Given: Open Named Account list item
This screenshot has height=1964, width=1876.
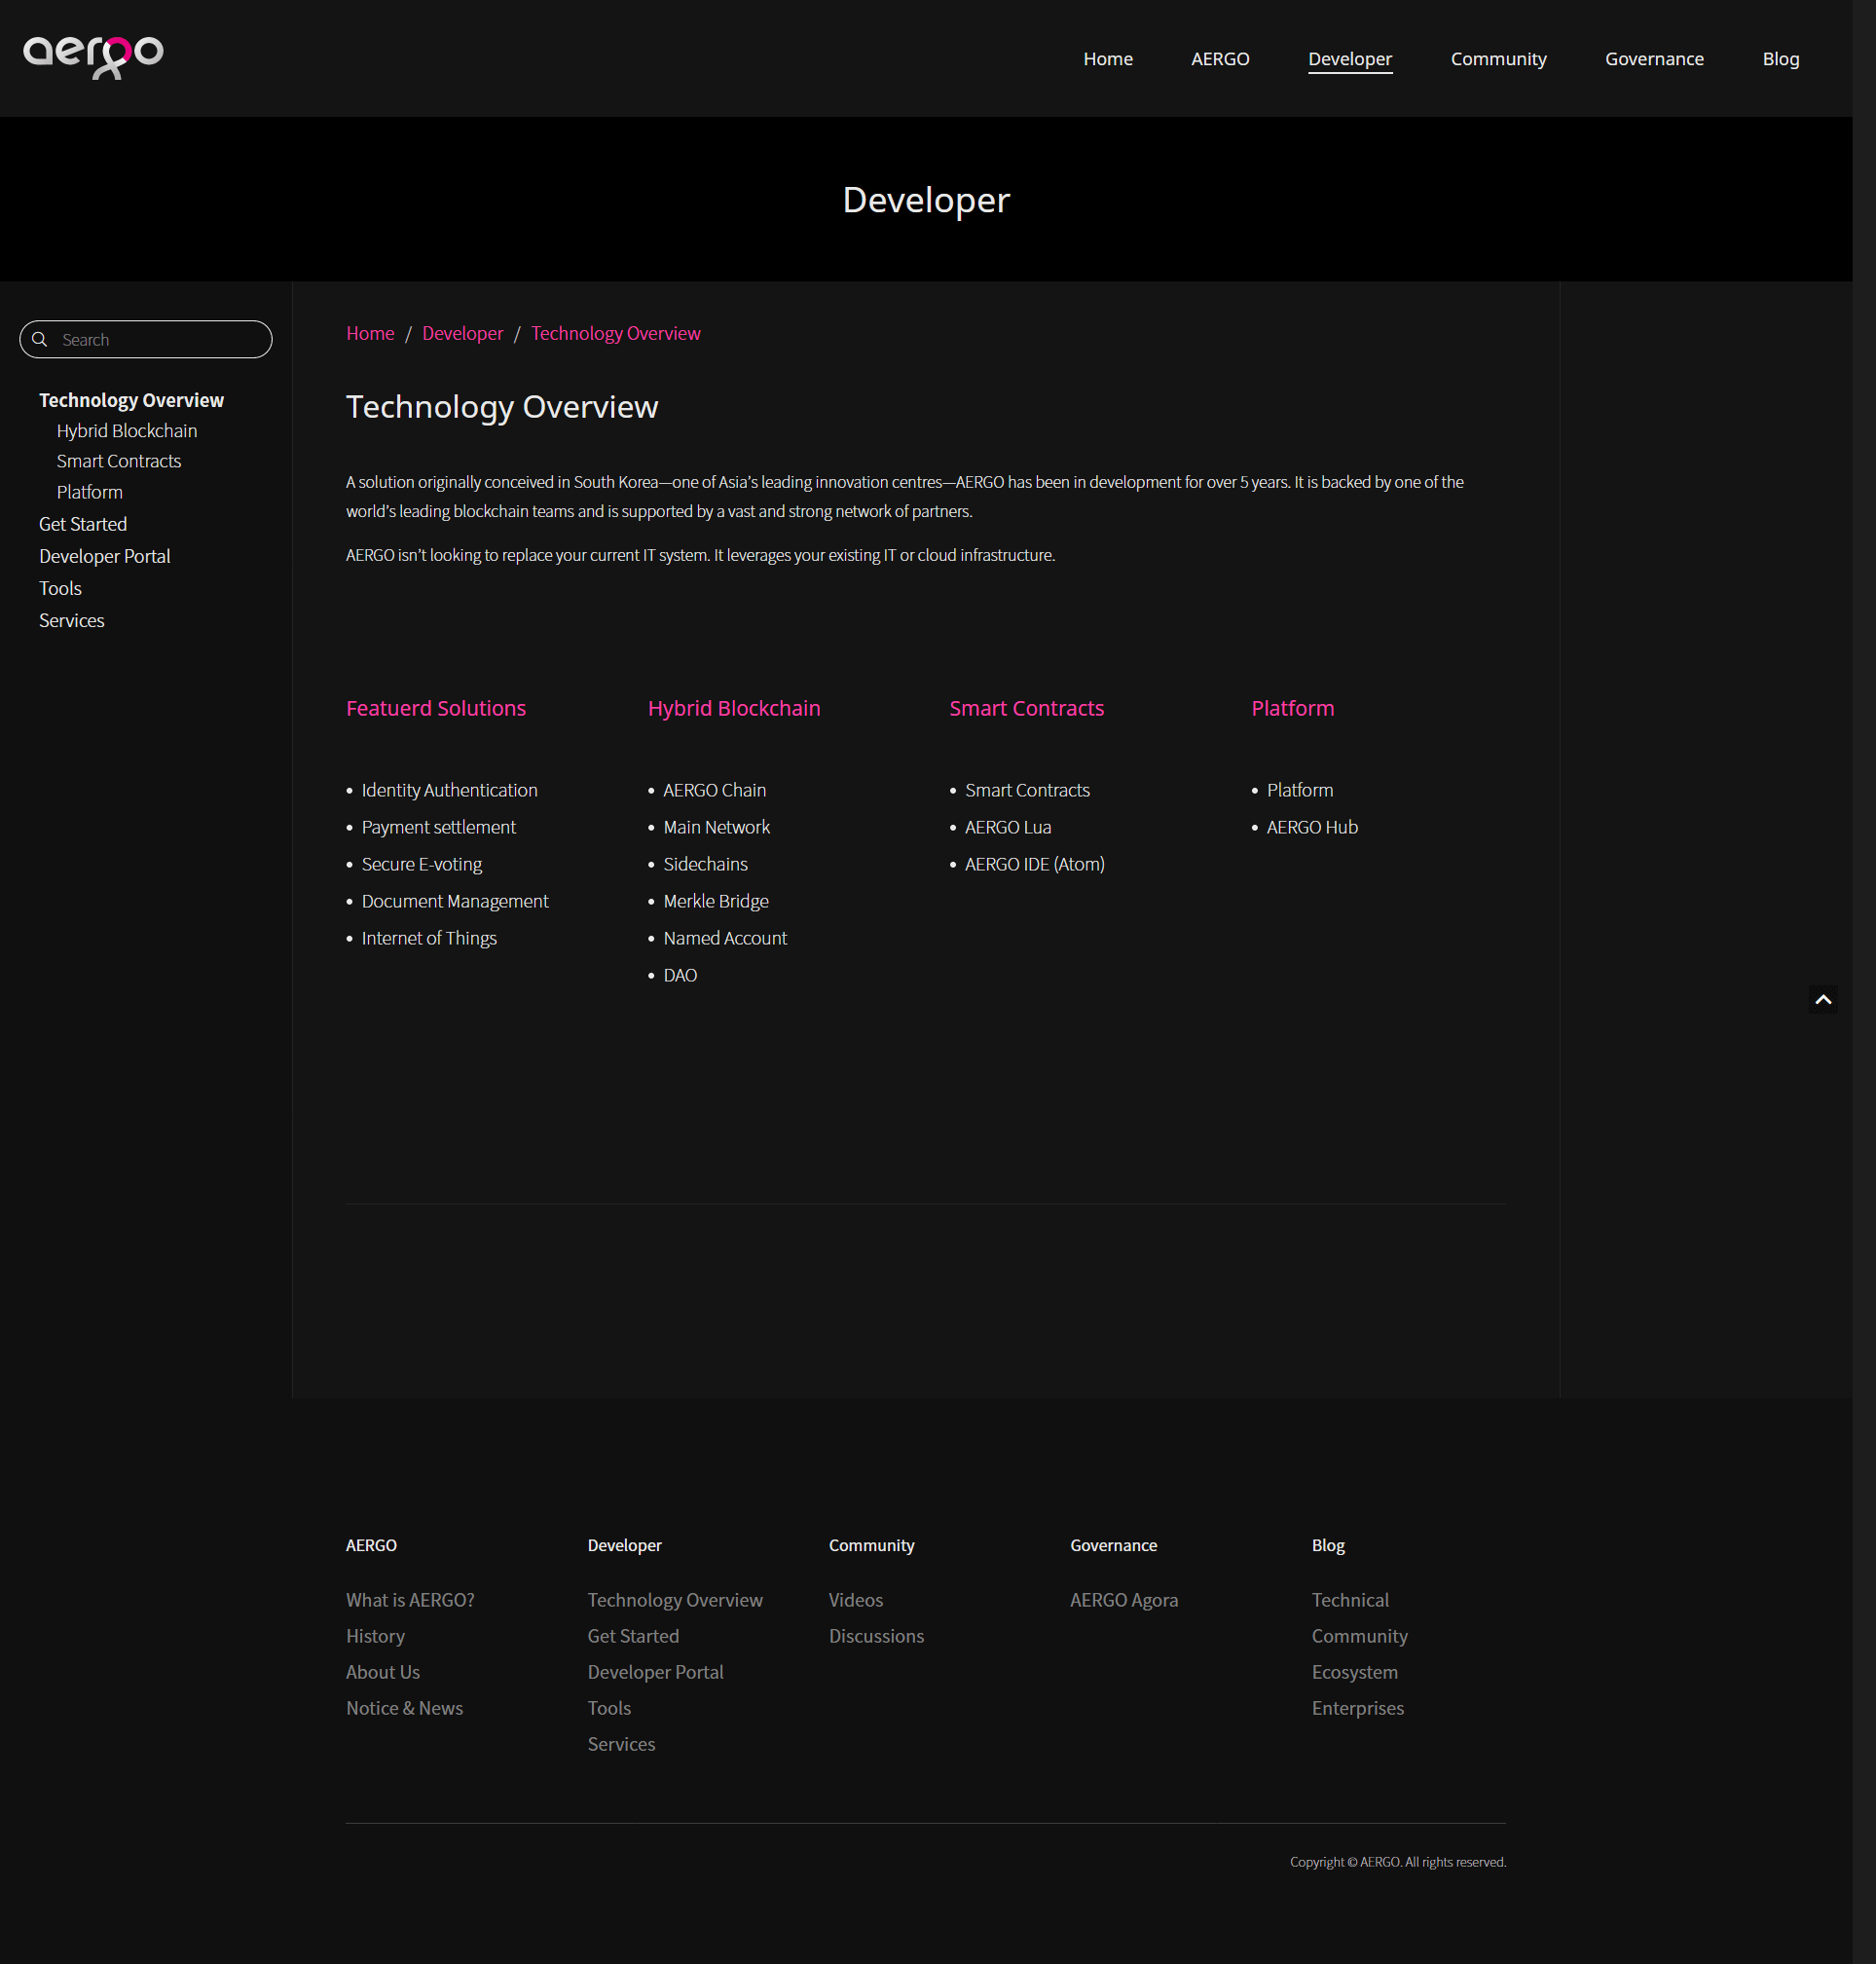Looking at the screenshot, I should (x=726, y=938).
